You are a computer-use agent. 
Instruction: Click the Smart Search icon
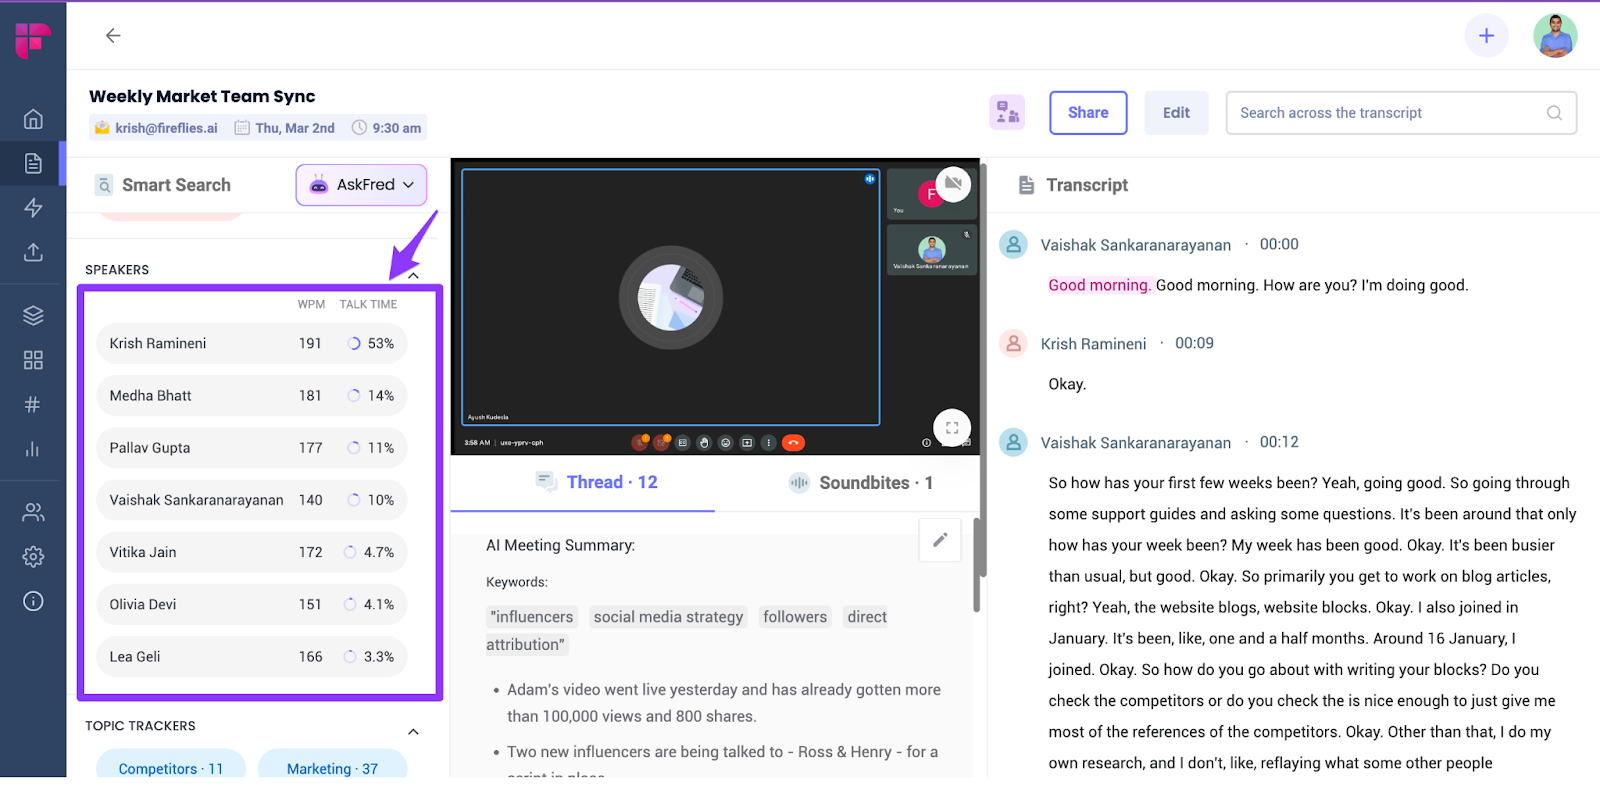104,185
